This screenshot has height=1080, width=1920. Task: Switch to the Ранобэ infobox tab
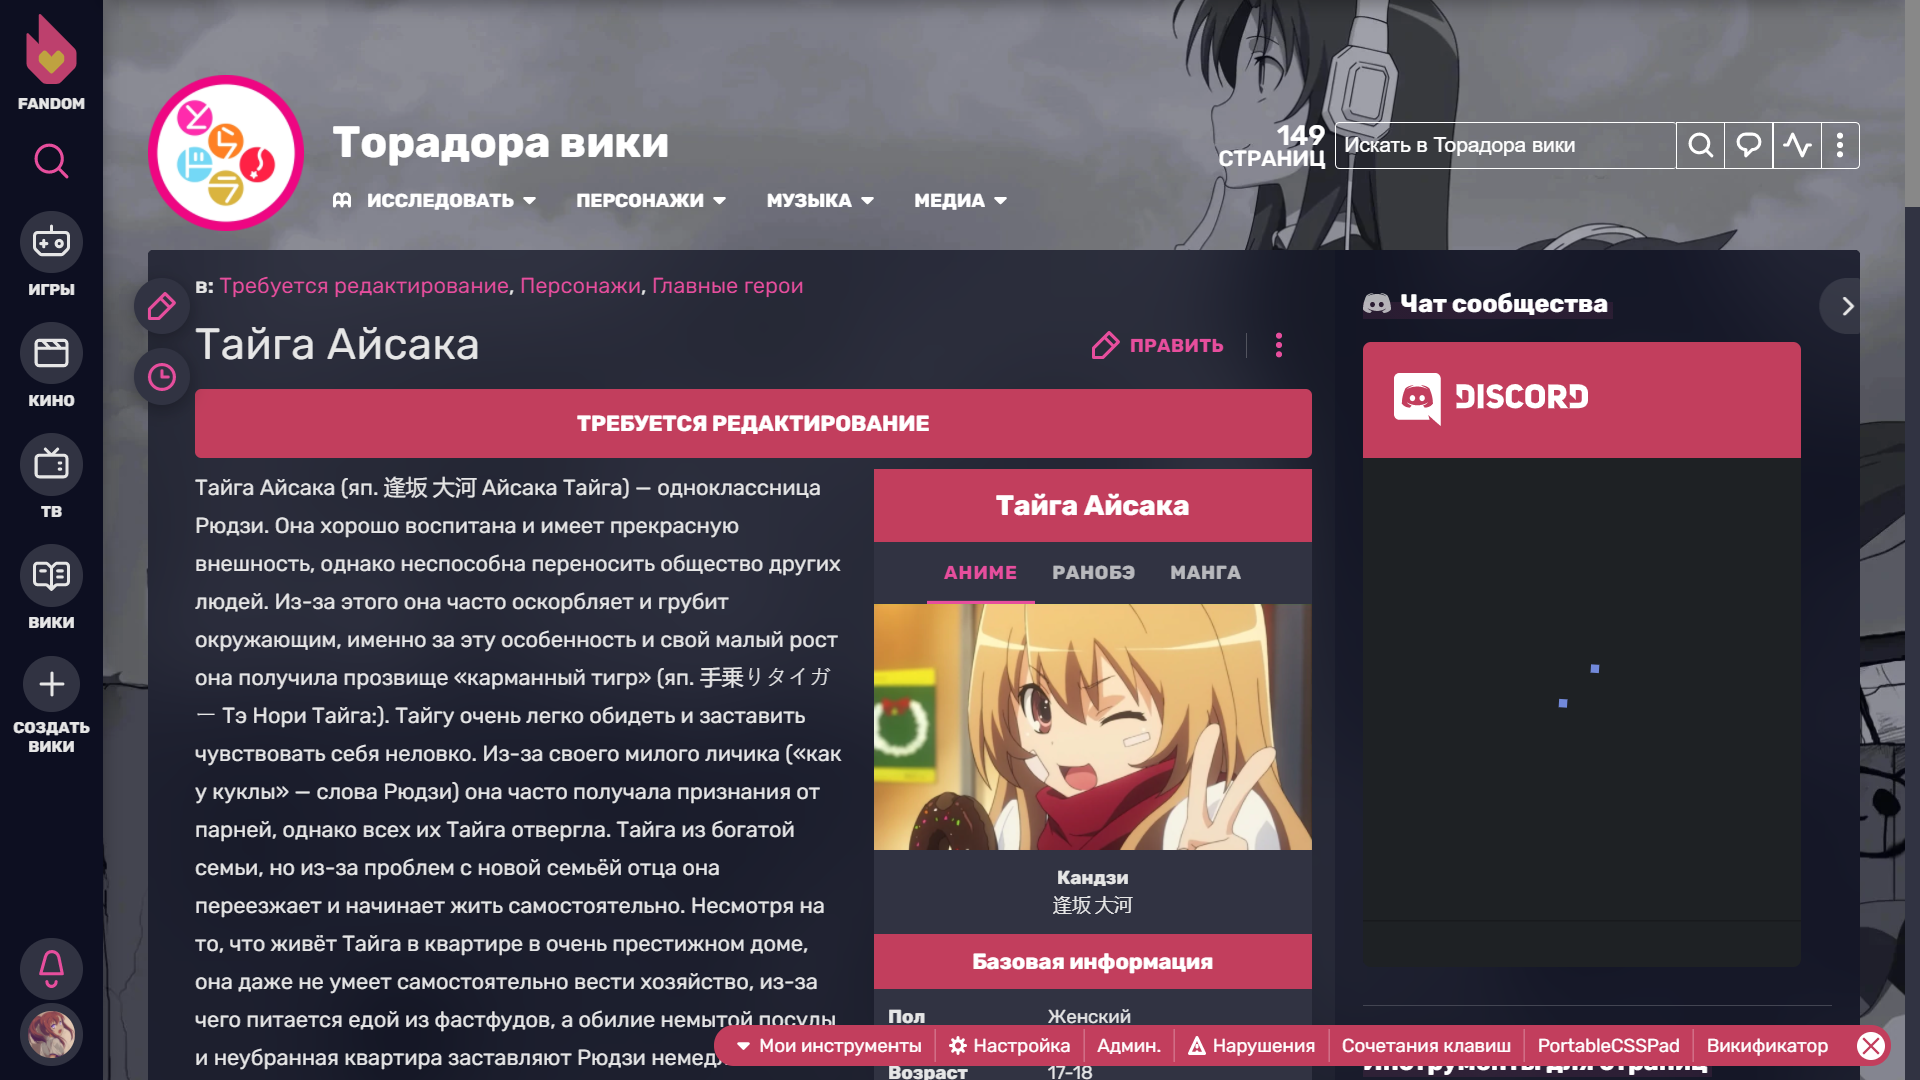point(1093,573)
